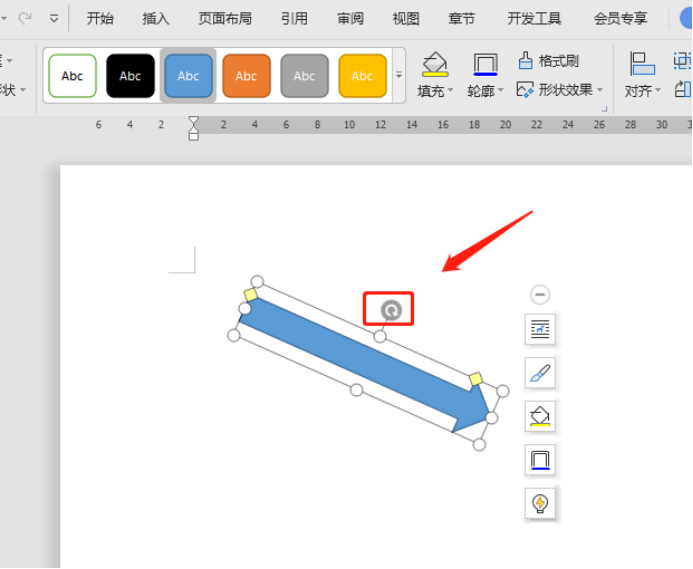Click the yellow adjust handle near arrowhead

(x=476, y=379)
